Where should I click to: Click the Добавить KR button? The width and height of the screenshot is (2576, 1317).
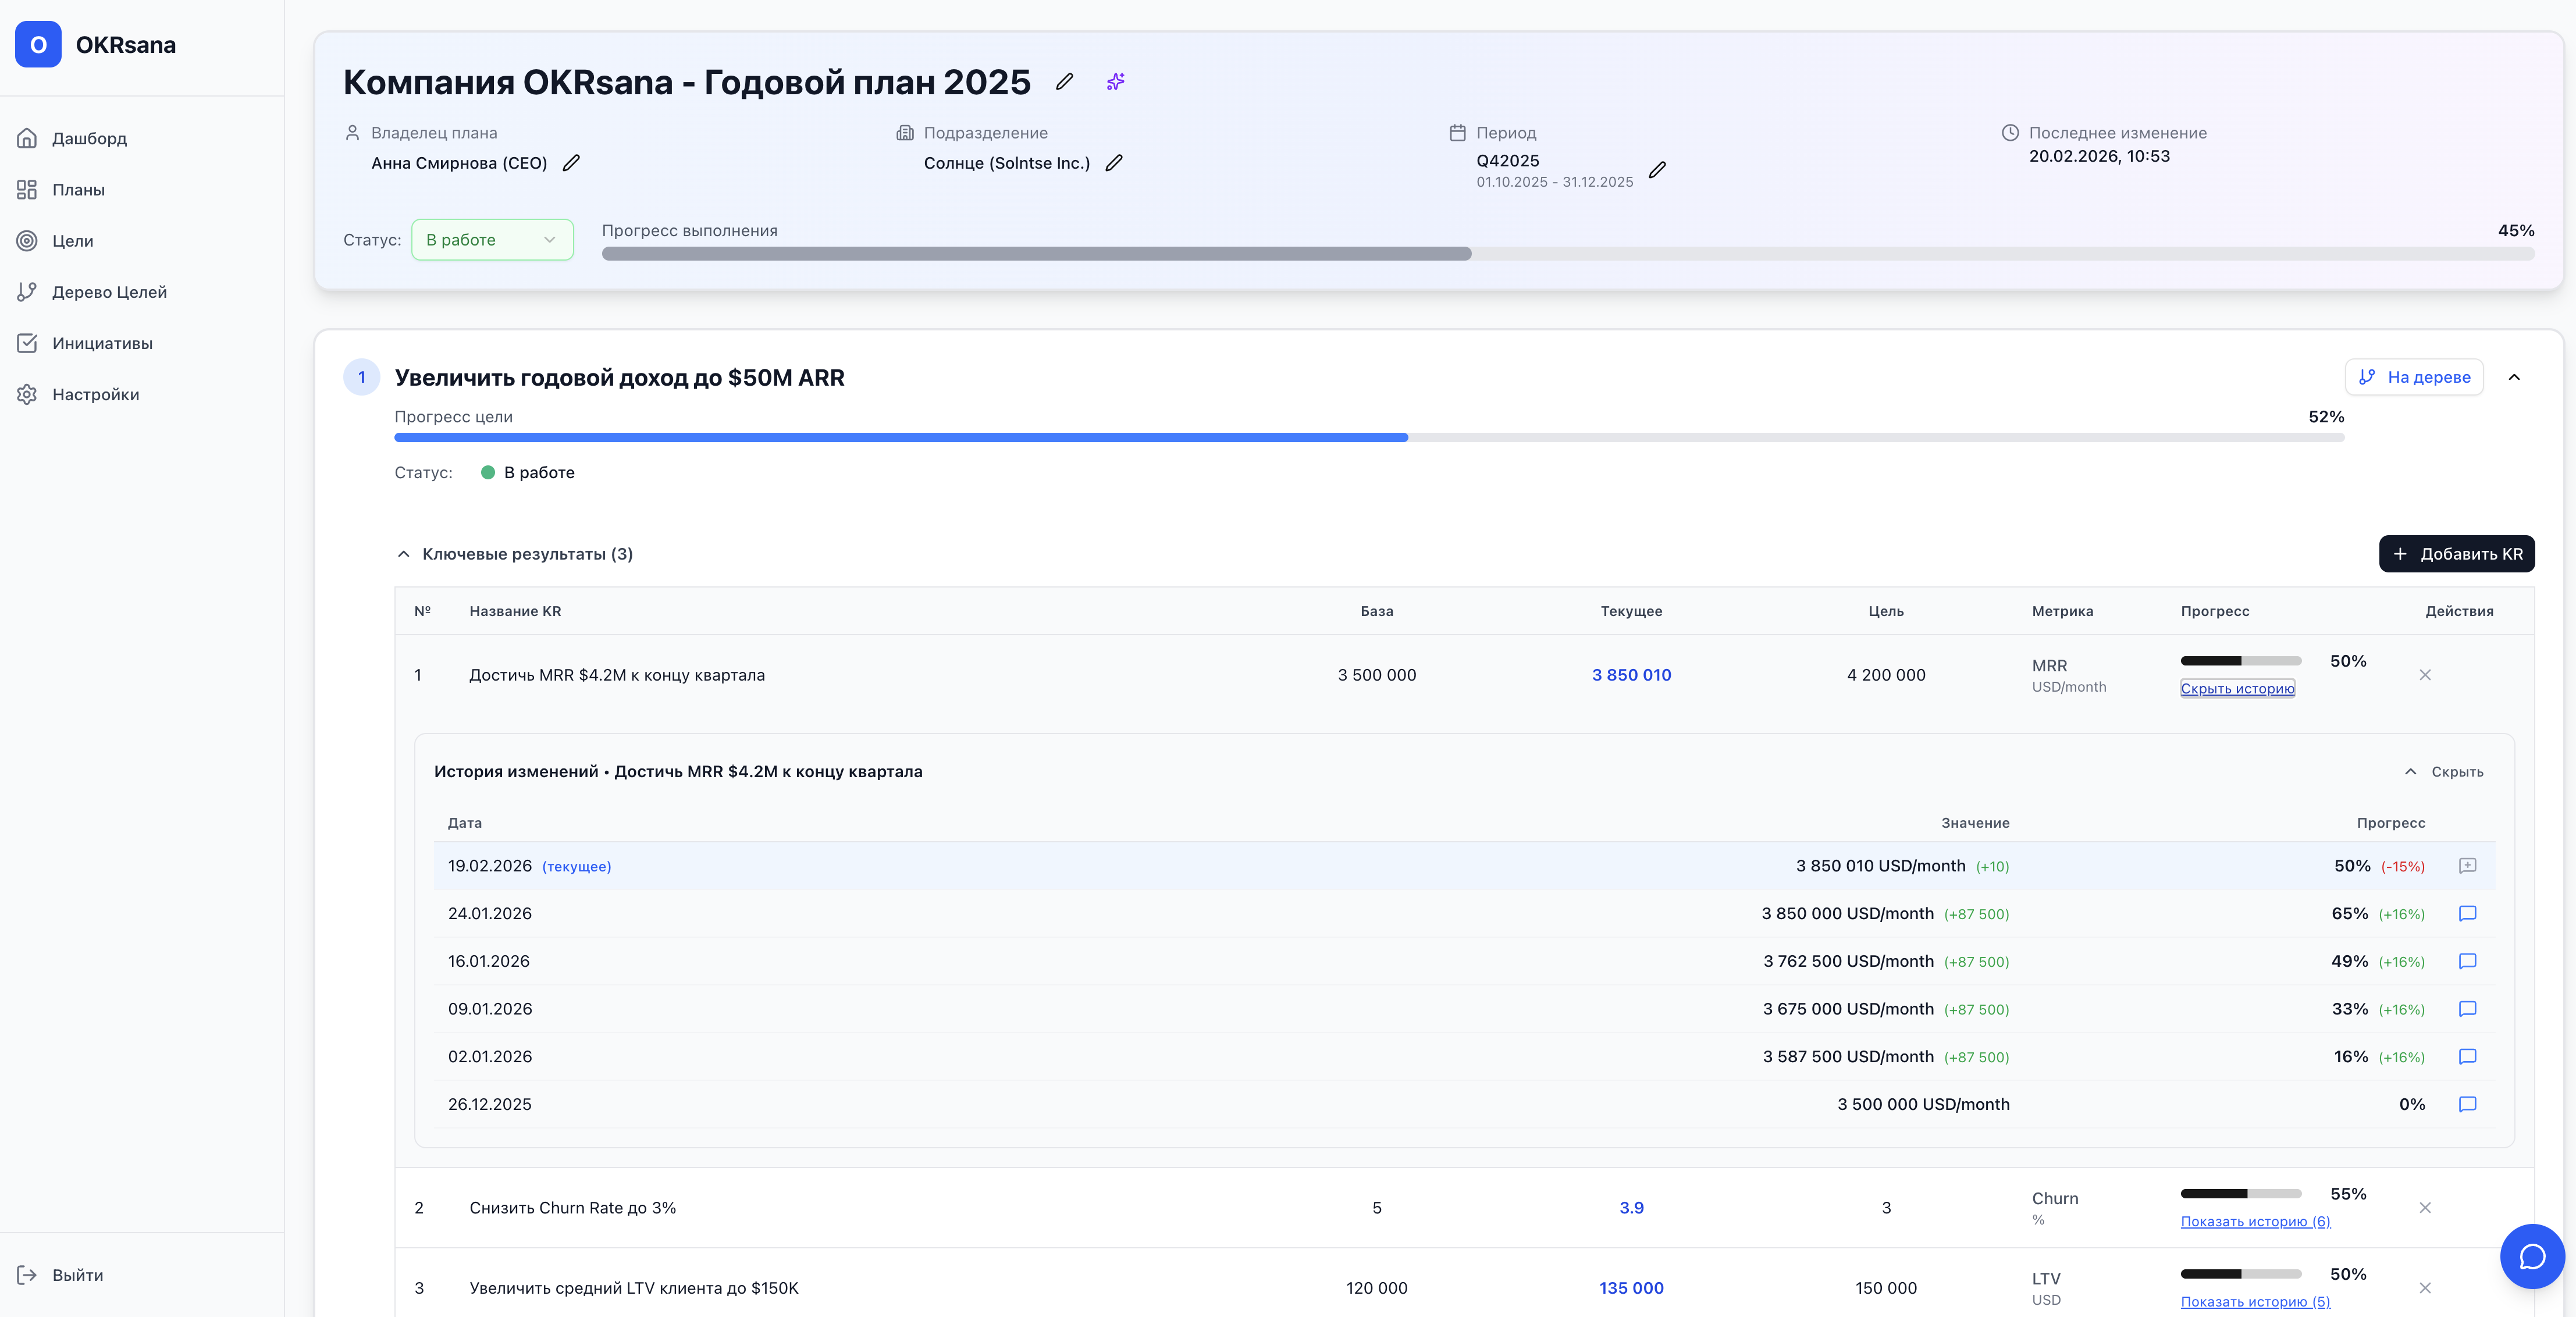2456,554
